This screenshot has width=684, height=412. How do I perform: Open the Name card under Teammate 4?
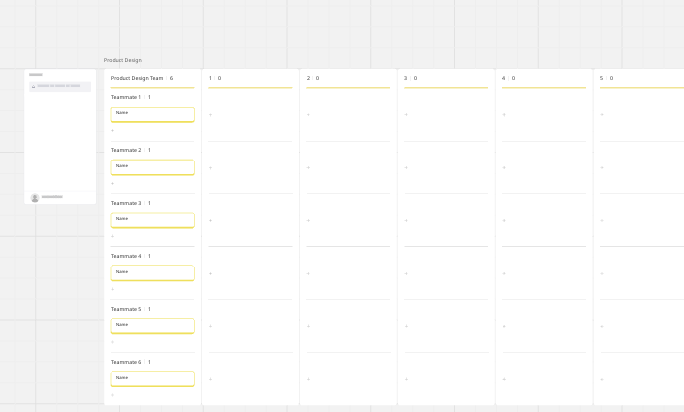[x=152, y=273]
